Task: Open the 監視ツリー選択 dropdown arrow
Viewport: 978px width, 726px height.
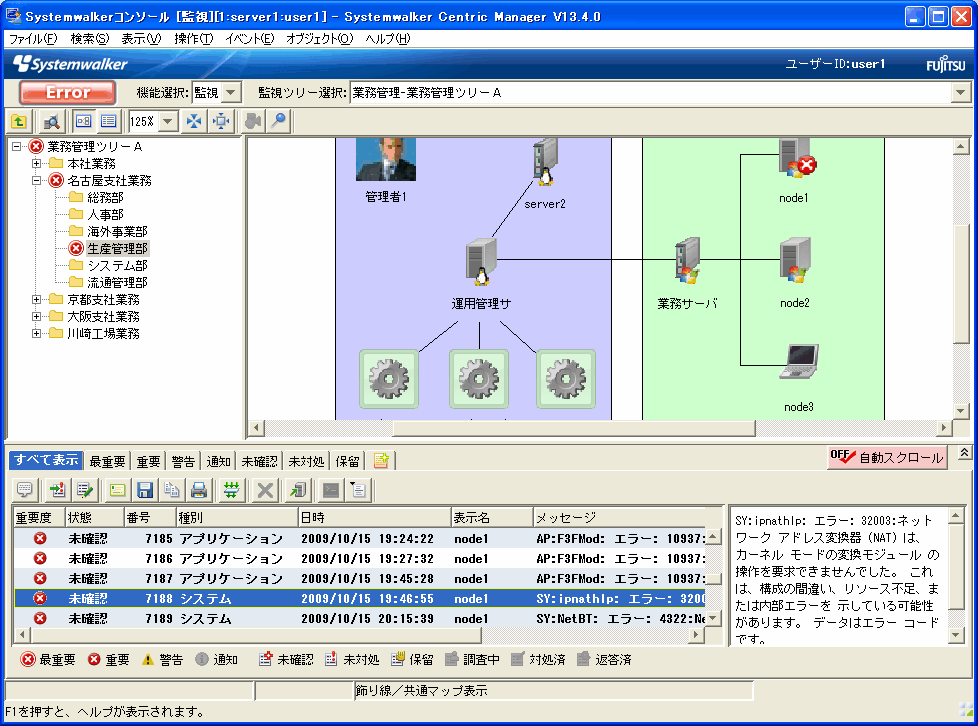Action: point(960,93)
